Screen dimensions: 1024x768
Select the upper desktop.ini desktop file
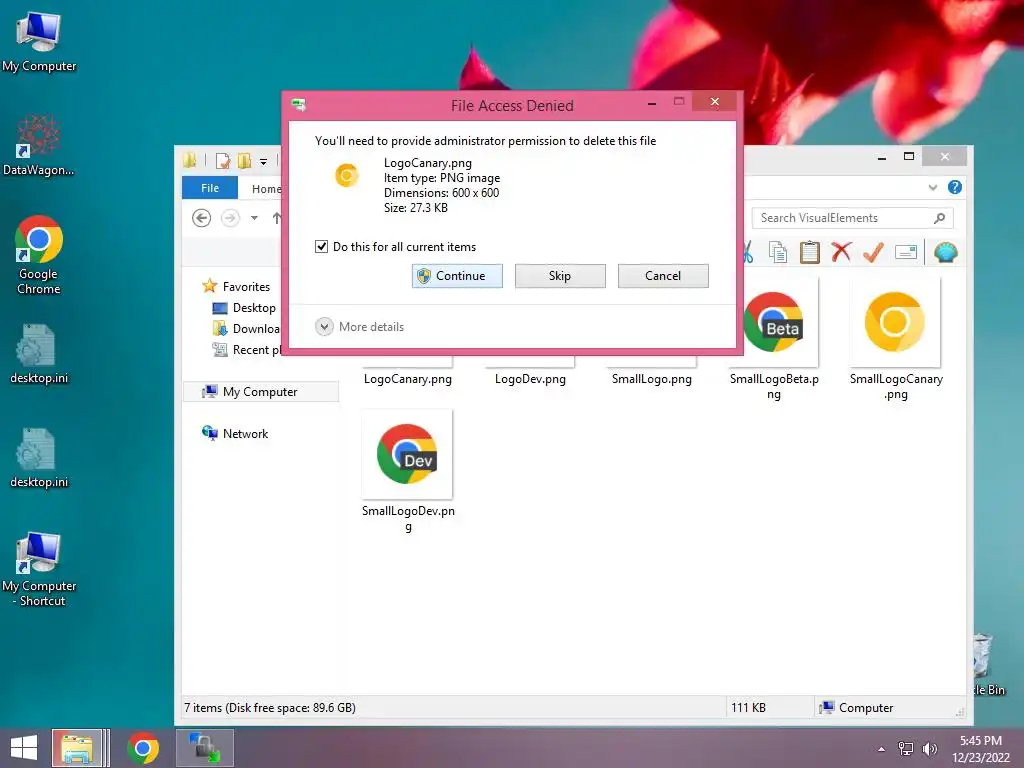click(39, 353)
